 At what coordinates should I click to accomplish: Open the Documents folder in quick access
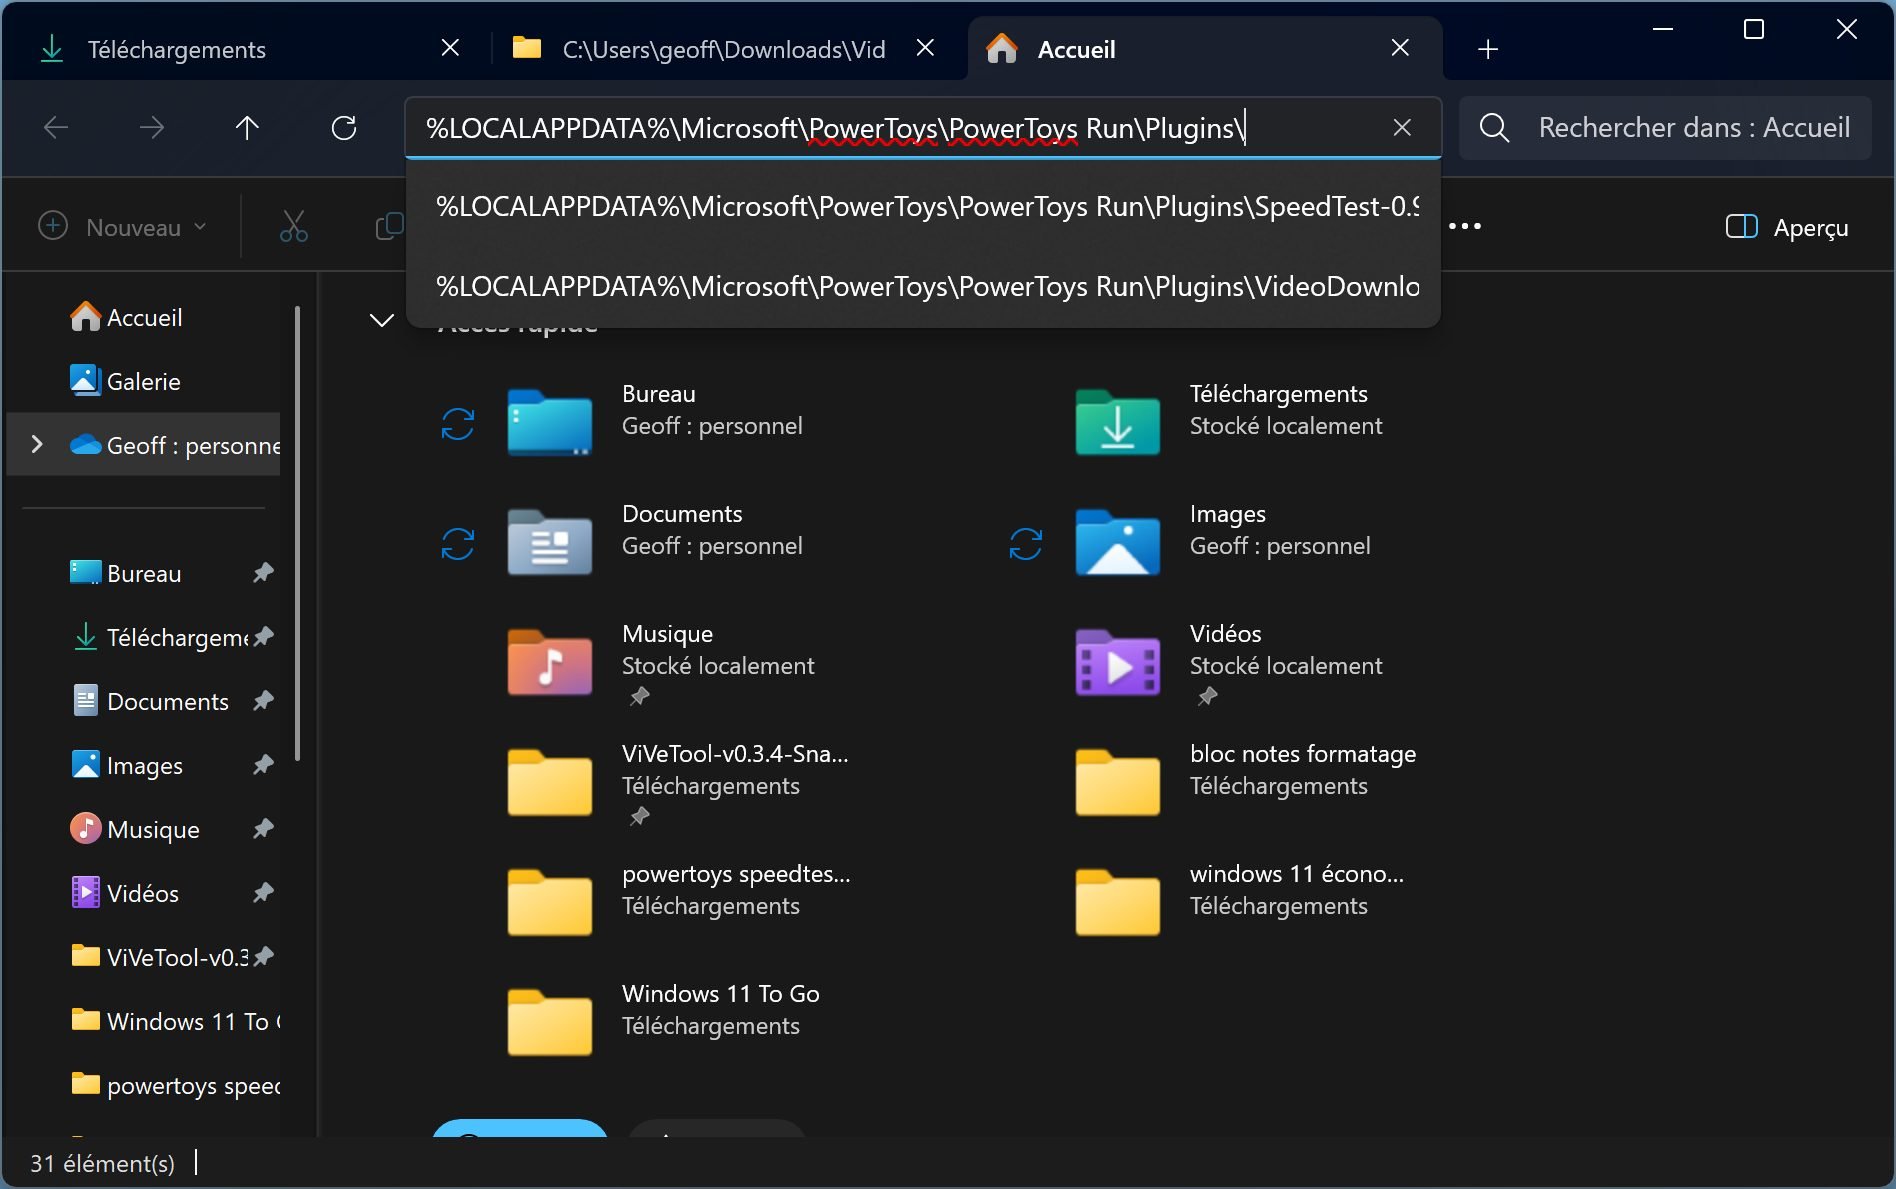655,542
